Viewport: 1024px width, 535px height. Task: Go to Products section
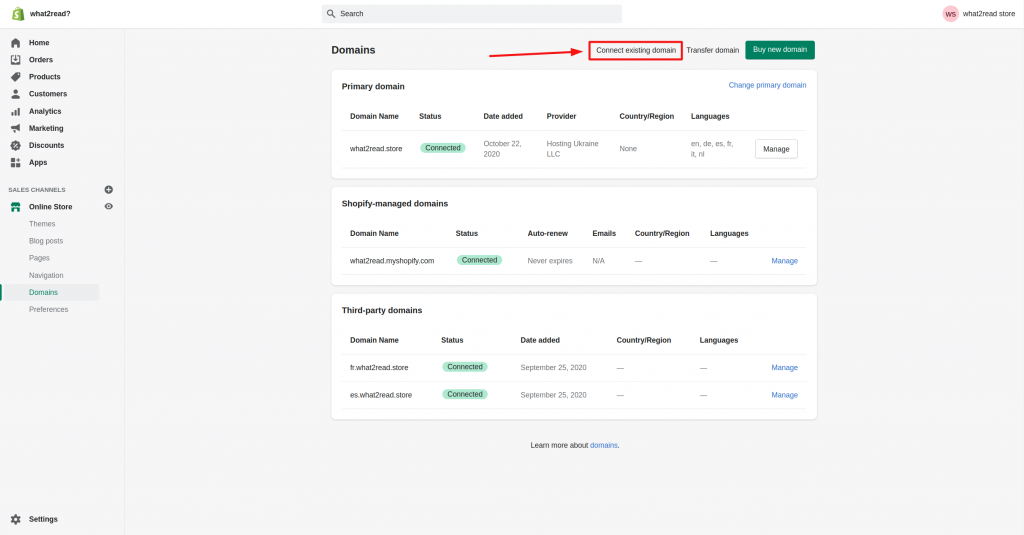pos(44,76)
